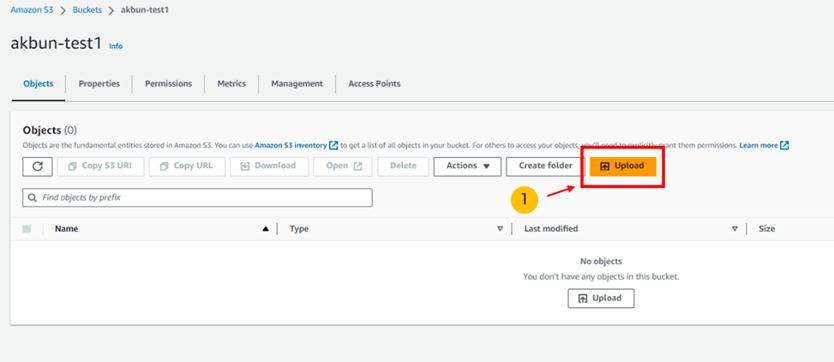This screenshot has height=362, width=834.
Task: Click the Type column header text
Action: click(299, 229)
